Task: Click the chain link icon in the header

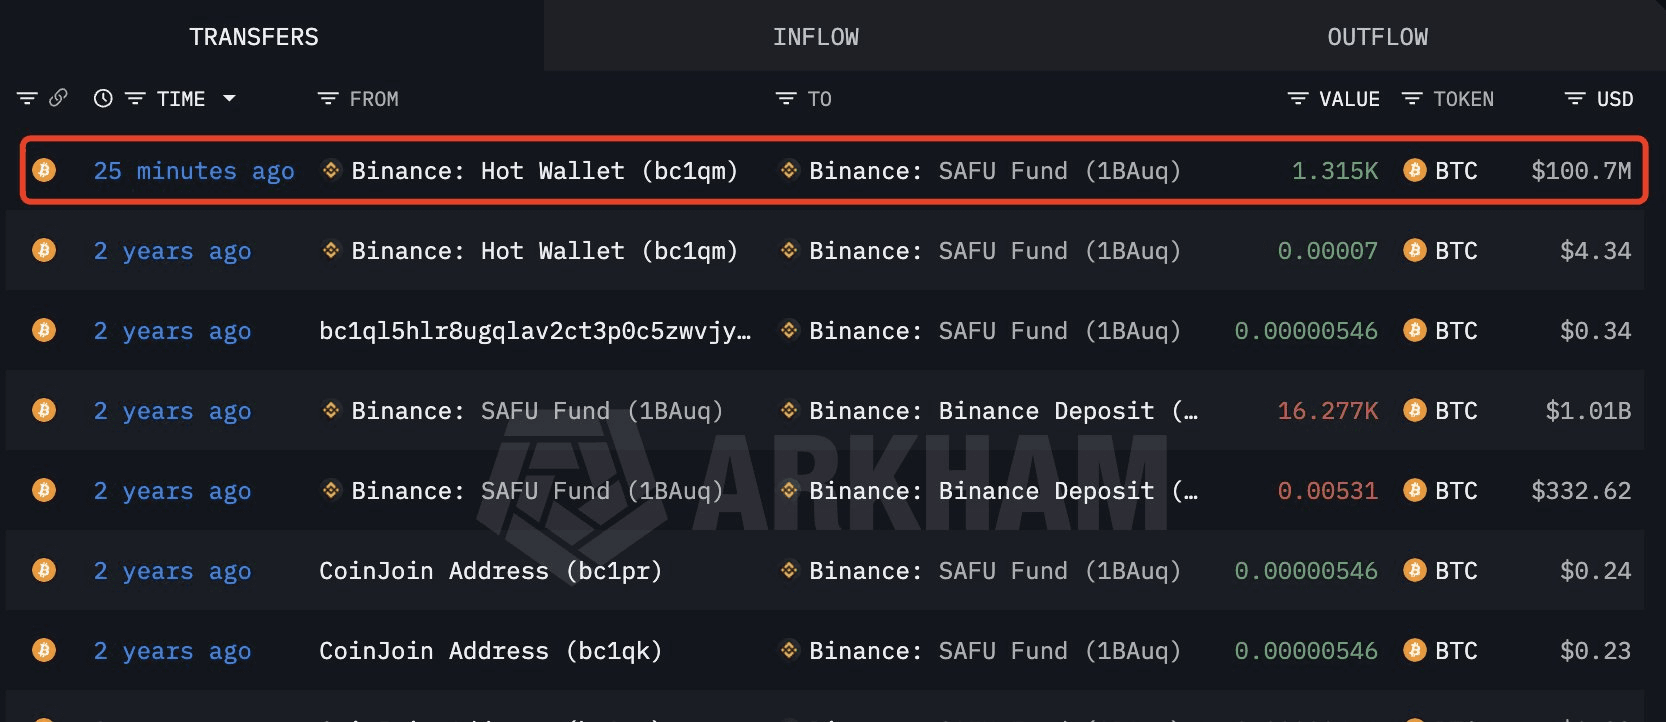Action: 58,98
